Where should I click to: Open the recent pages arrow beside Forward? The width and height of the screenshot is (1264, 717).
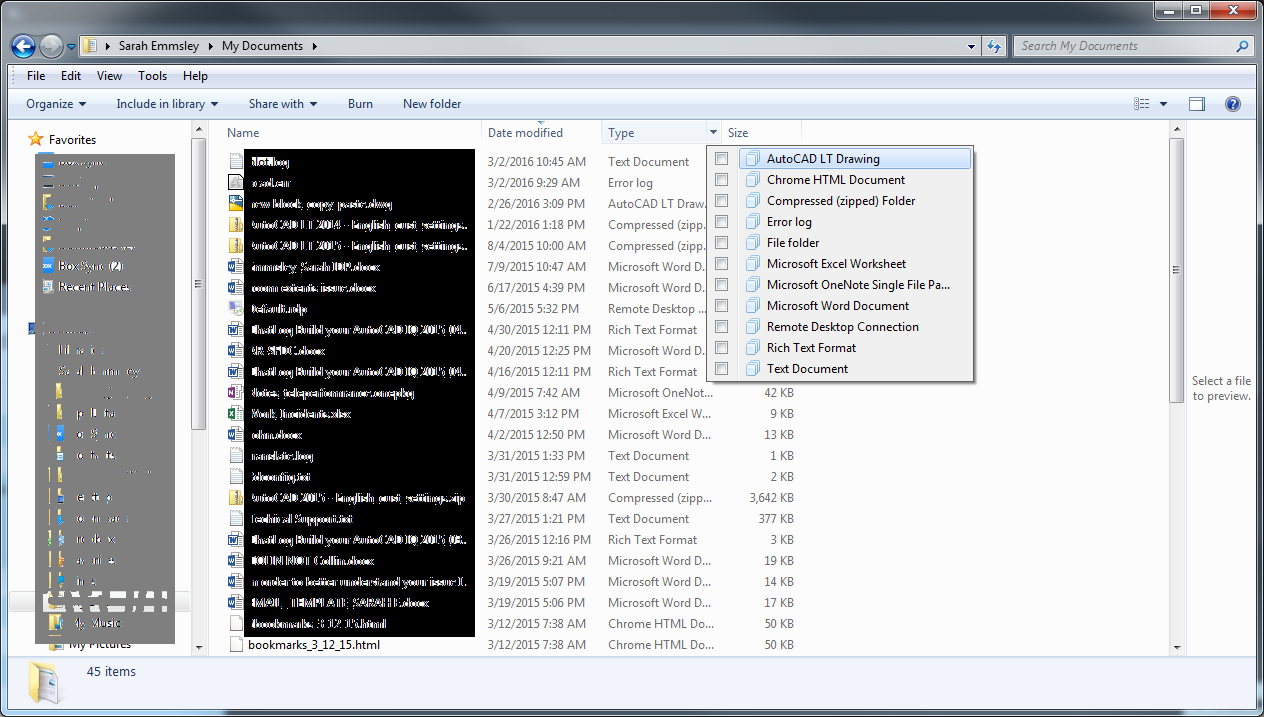[70, 47]
